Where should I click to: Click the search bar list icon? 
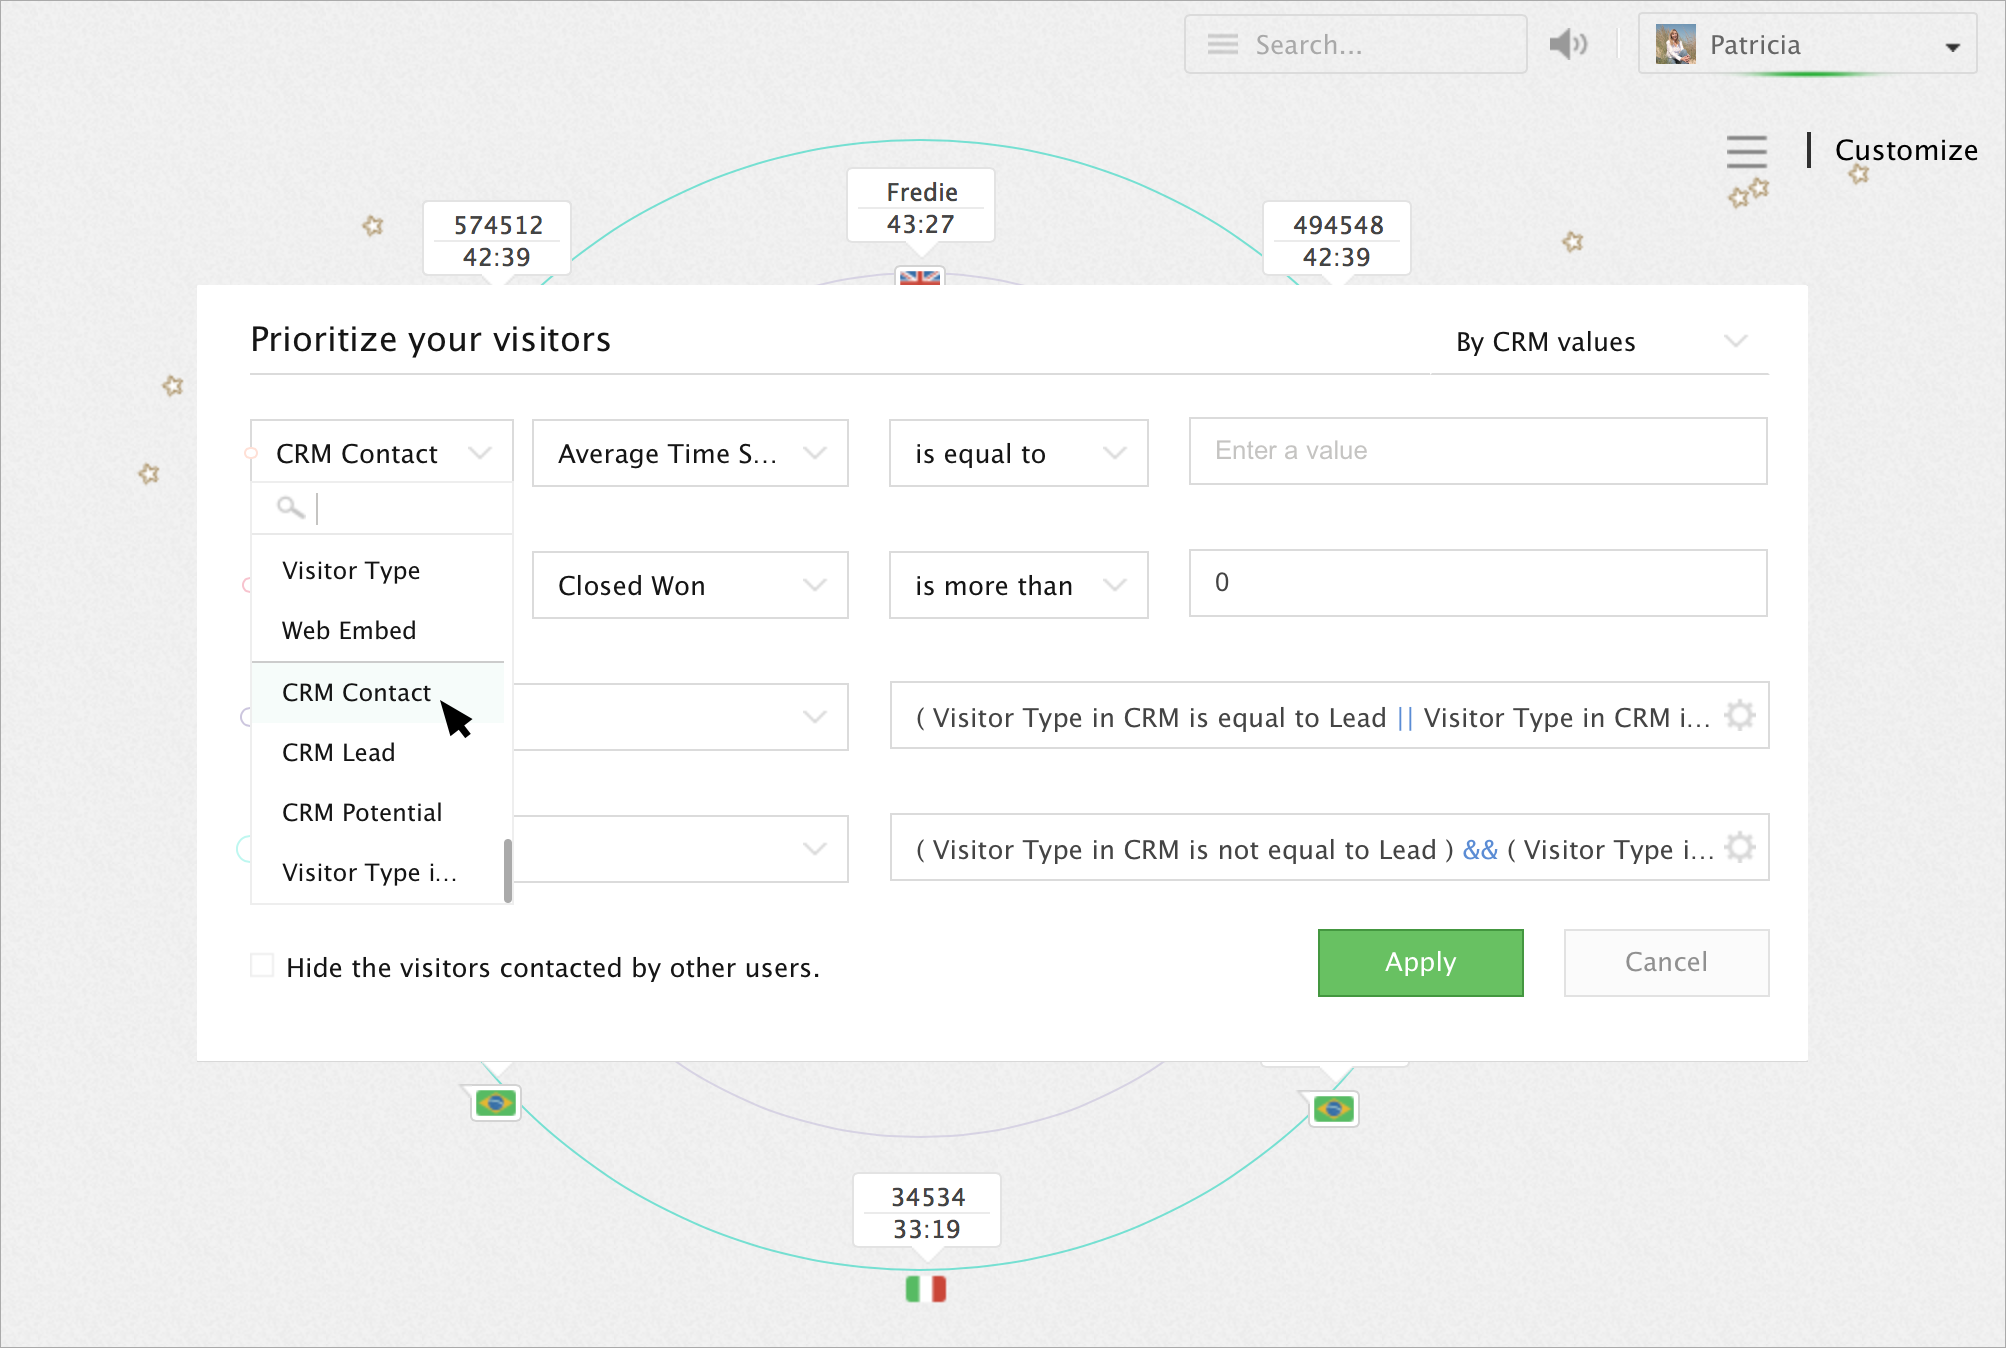tap(1222, 44)
